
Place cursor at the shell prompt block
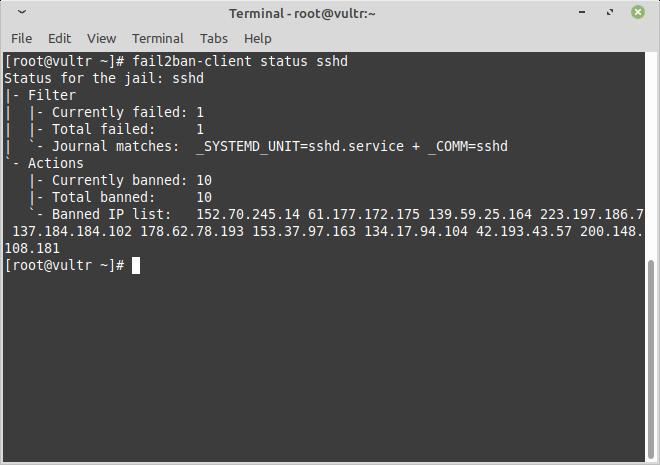pos(136,266)
